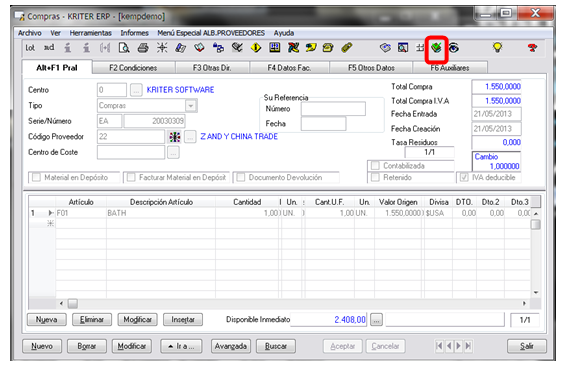Screen dimensions: 561x368
Task: Open the Centro lookup '...' button
Action: [136, 90]
